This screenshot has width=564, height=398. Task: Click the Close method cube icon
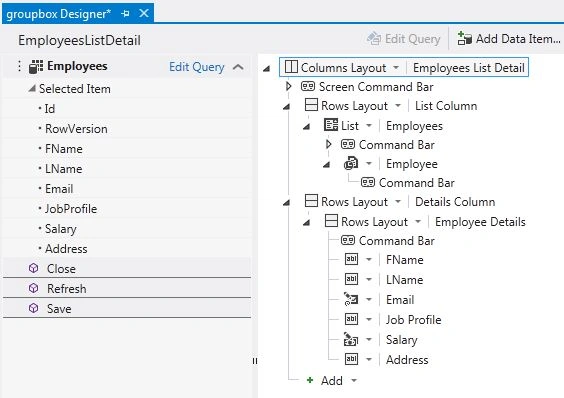click(33, 268)
